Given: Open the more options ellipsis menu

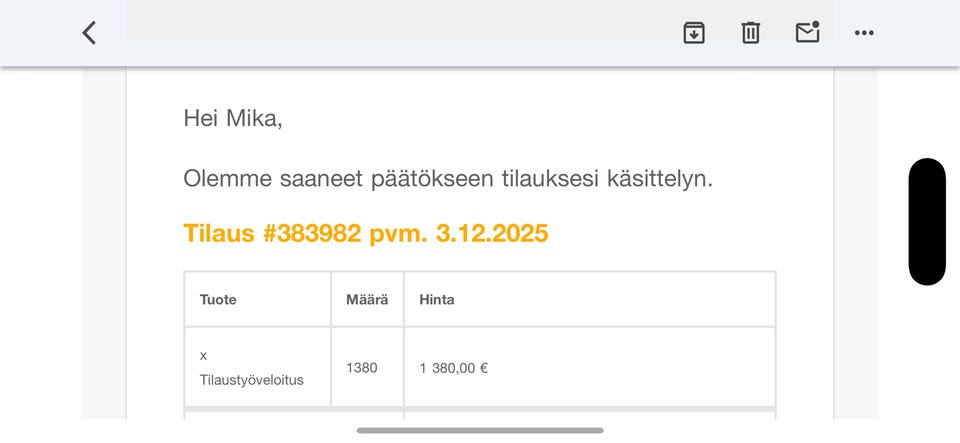Looking at the screenshot, I should coord(864,33).
